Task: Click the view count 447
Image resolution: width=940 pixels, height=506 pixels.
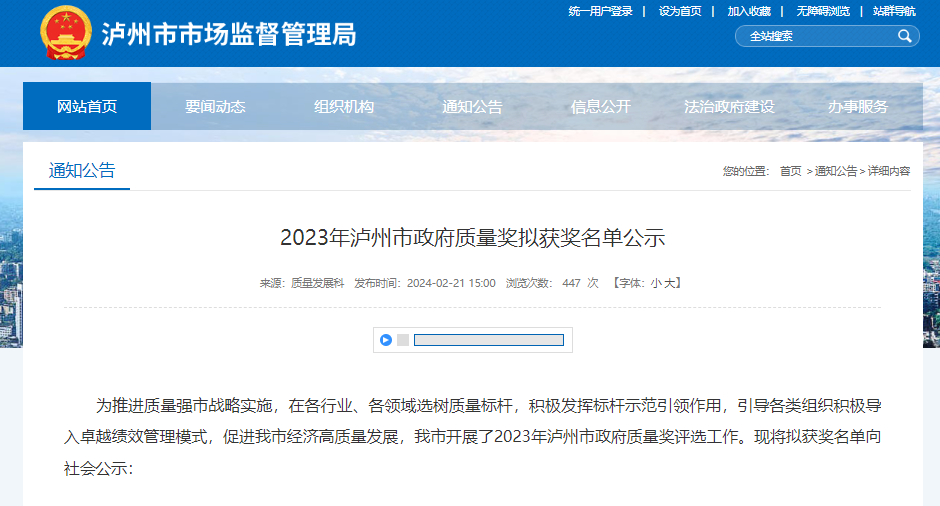Action: coord(571,283)
